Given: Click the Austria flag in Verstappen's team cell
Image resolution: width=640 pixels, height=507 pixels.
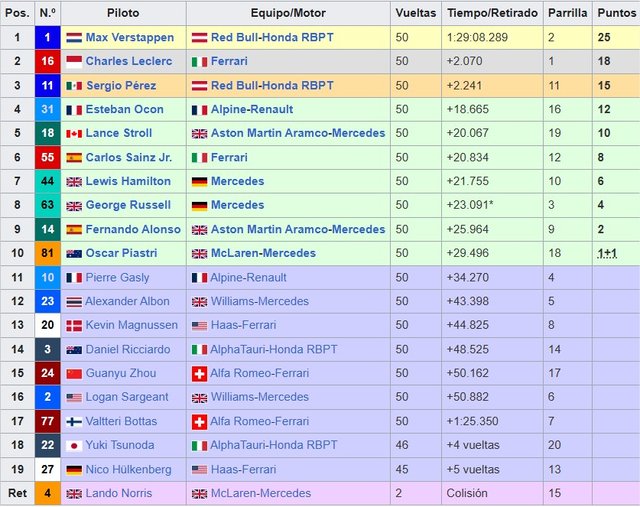Looking at the screenshot, I should coord(199,38).
